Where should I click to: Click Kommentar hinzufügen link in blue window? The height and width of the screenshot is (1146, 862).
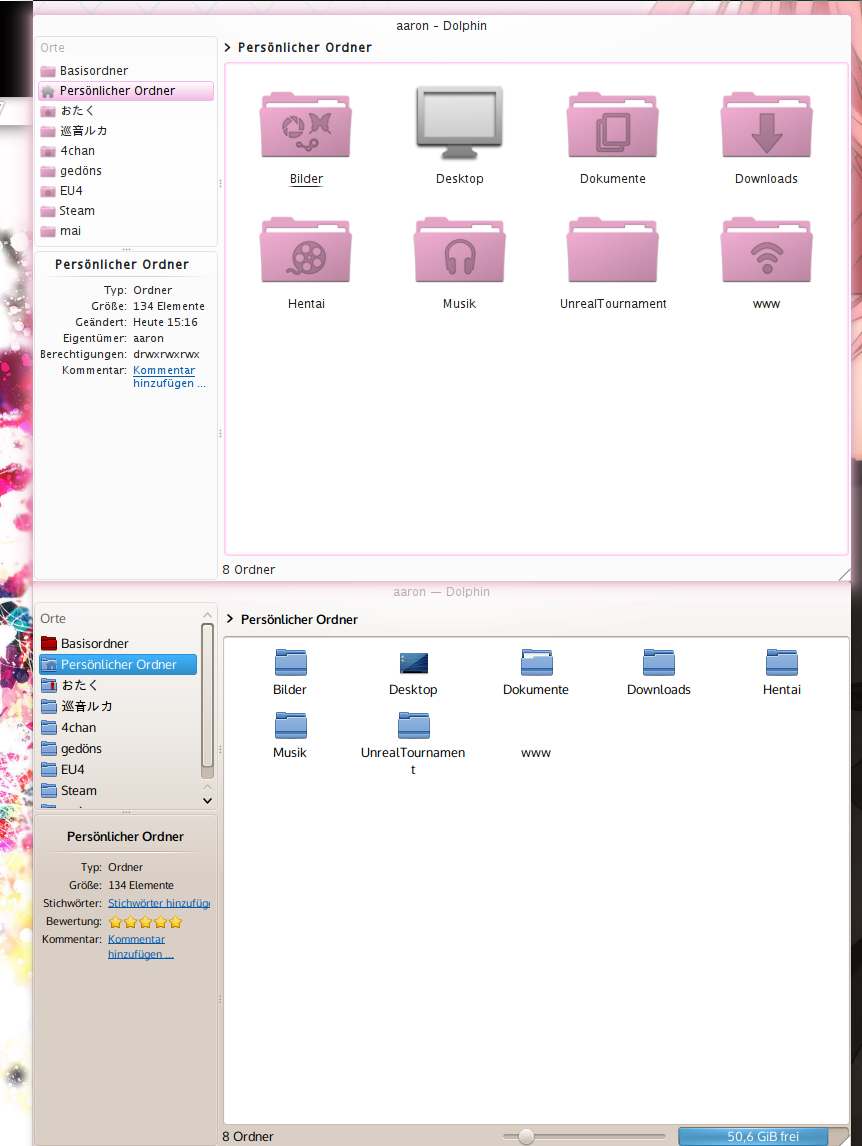click(x=141, y=946)
